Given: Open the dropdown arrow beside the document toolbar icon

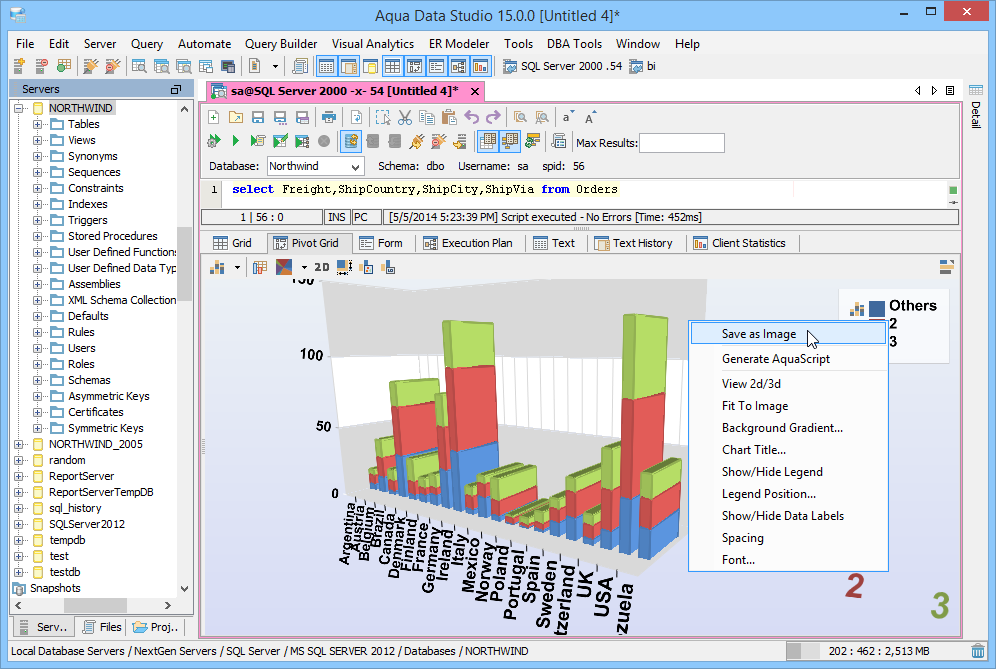Looking at the screenshot, I should (x=275, y=65).
